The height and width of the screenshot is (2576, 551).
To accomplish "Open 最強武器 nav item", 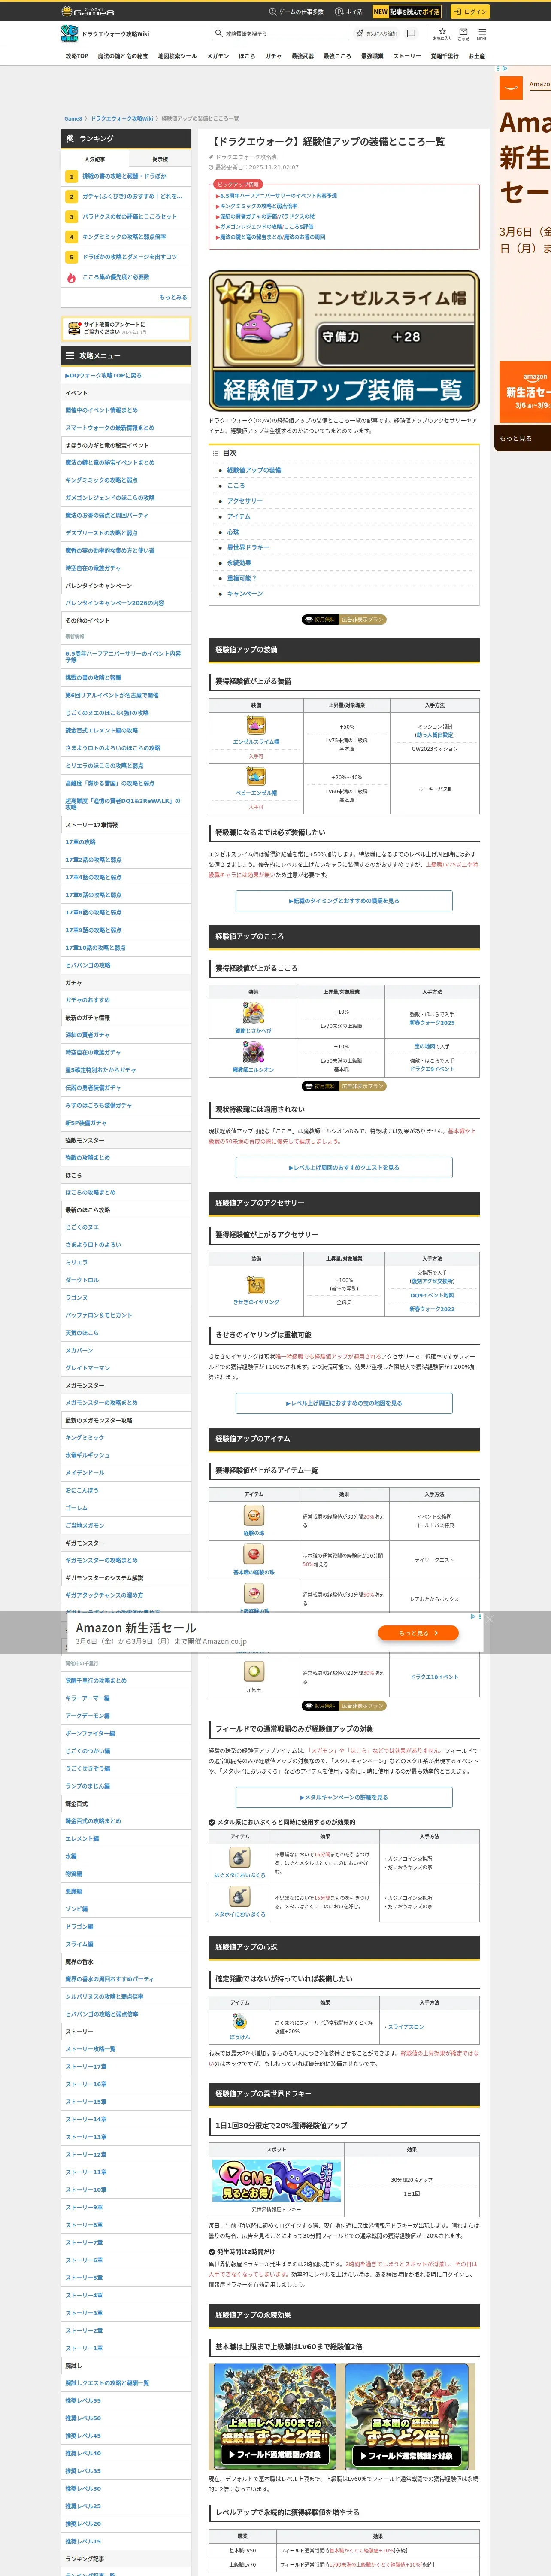I will click(x=303, y=56).
